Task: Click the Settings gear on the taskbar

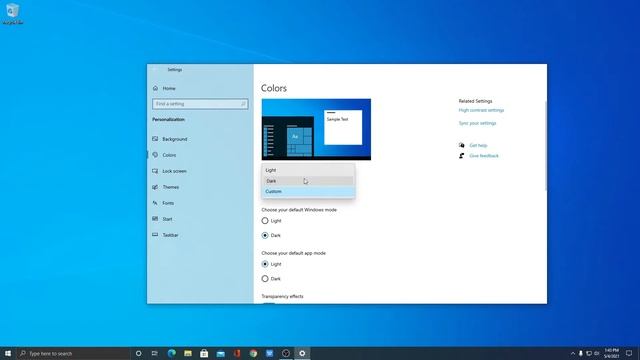Action: 302,353
